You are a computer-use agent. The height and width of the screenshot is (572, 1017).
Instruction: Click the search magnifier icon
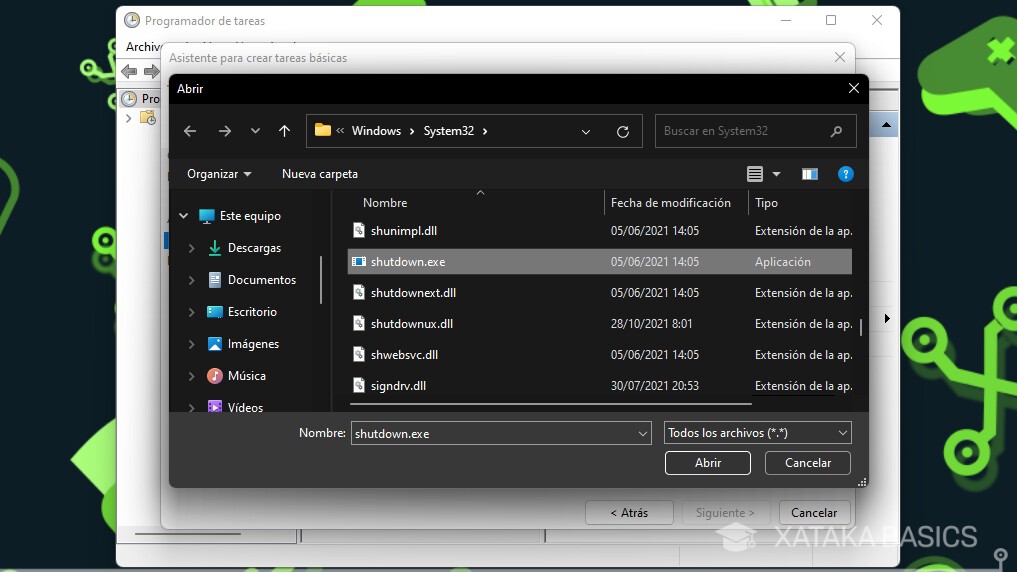[836, 131]
